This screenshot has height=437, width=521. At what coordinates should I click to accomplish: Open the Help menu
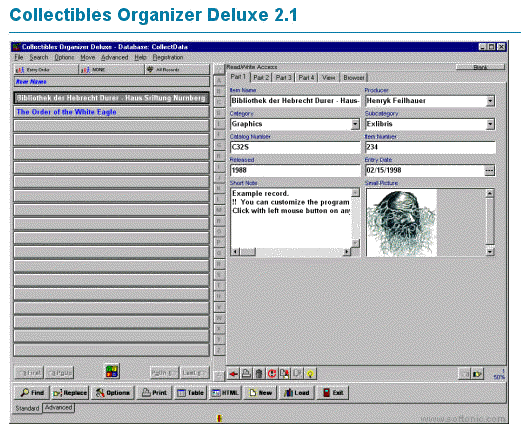(x=140, y=57)
